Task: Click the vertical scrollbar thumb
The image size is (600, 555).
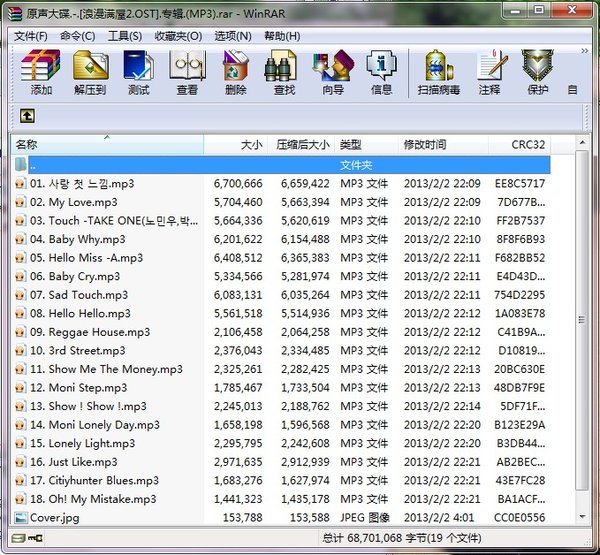Action: pyautogui.click(x=582, y=320)
